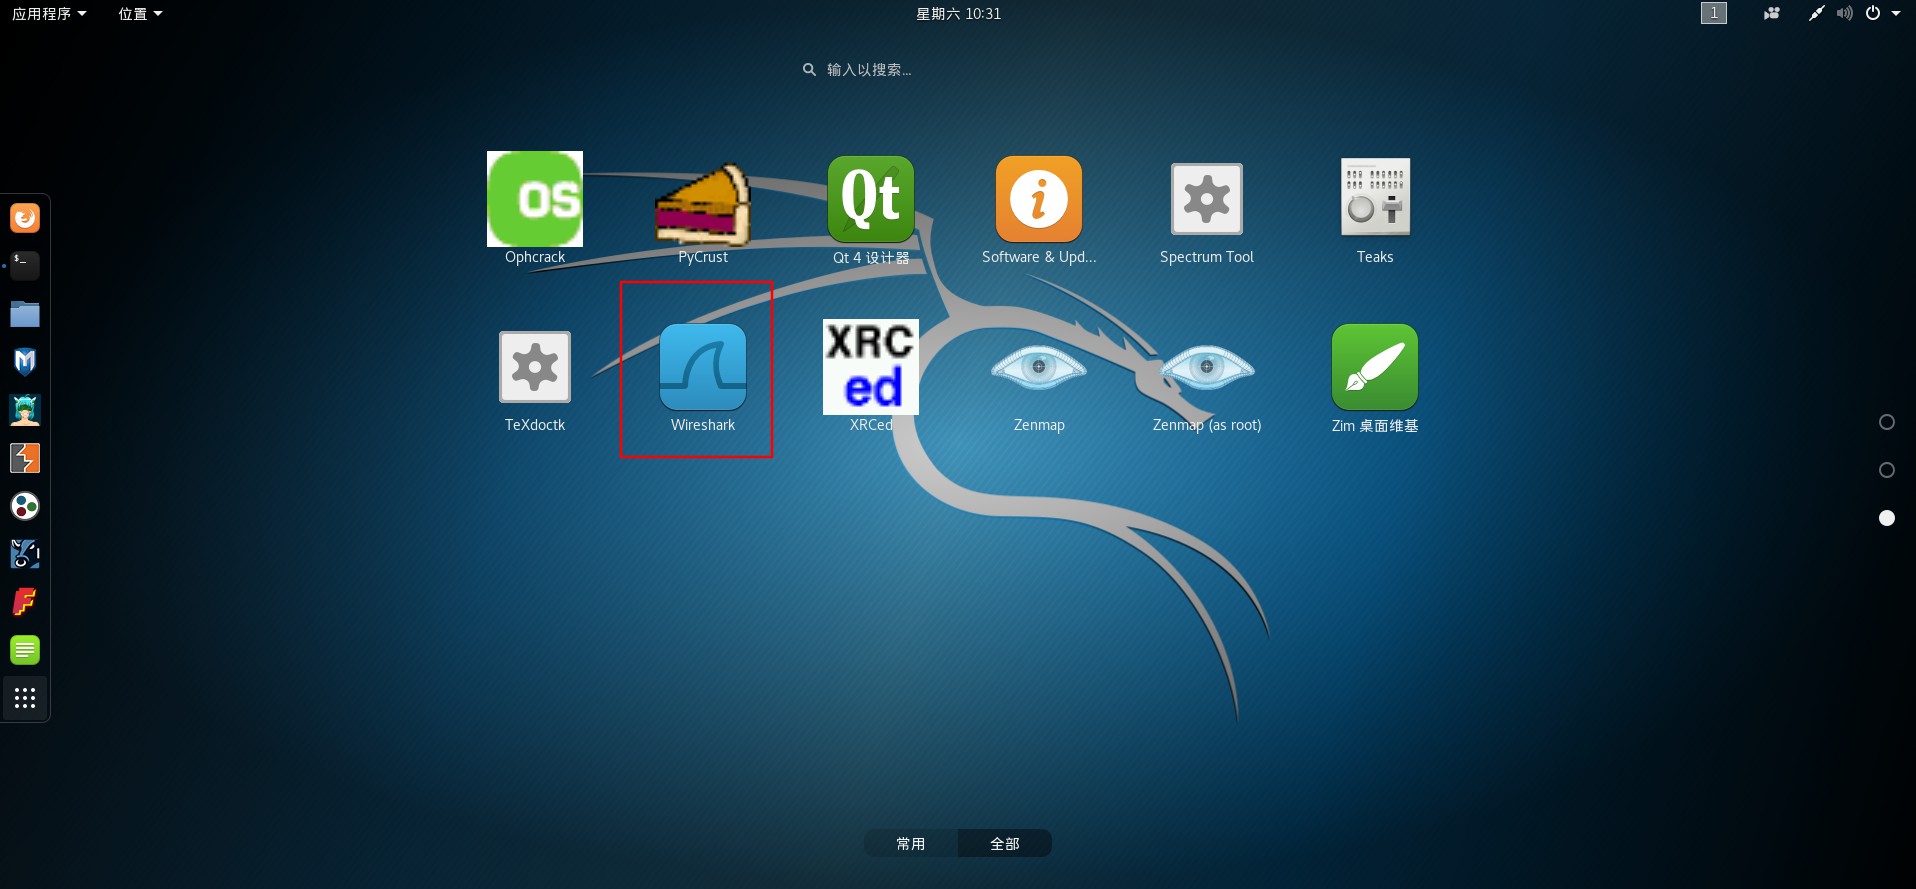Click the clock 星期六 10:31

point(958,13)
